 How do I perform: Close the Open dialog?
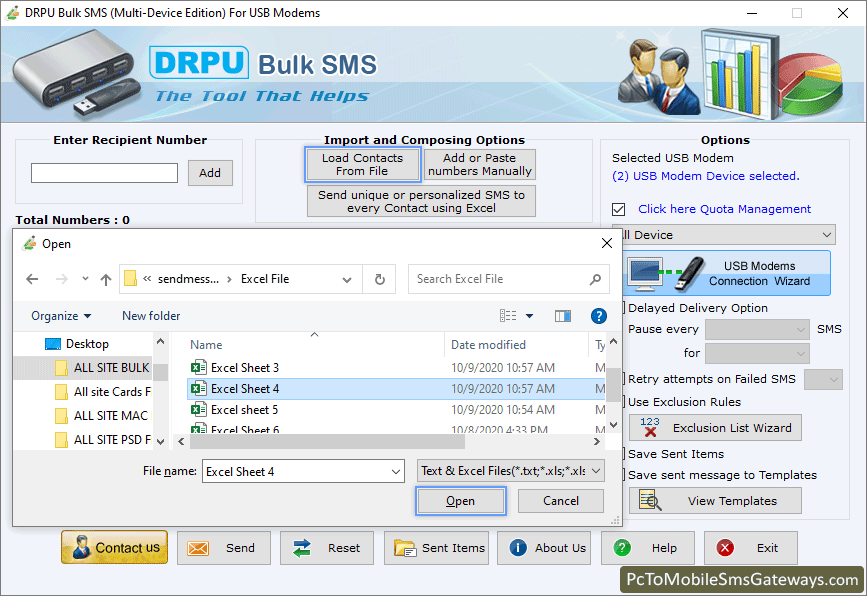coord(607,243)
